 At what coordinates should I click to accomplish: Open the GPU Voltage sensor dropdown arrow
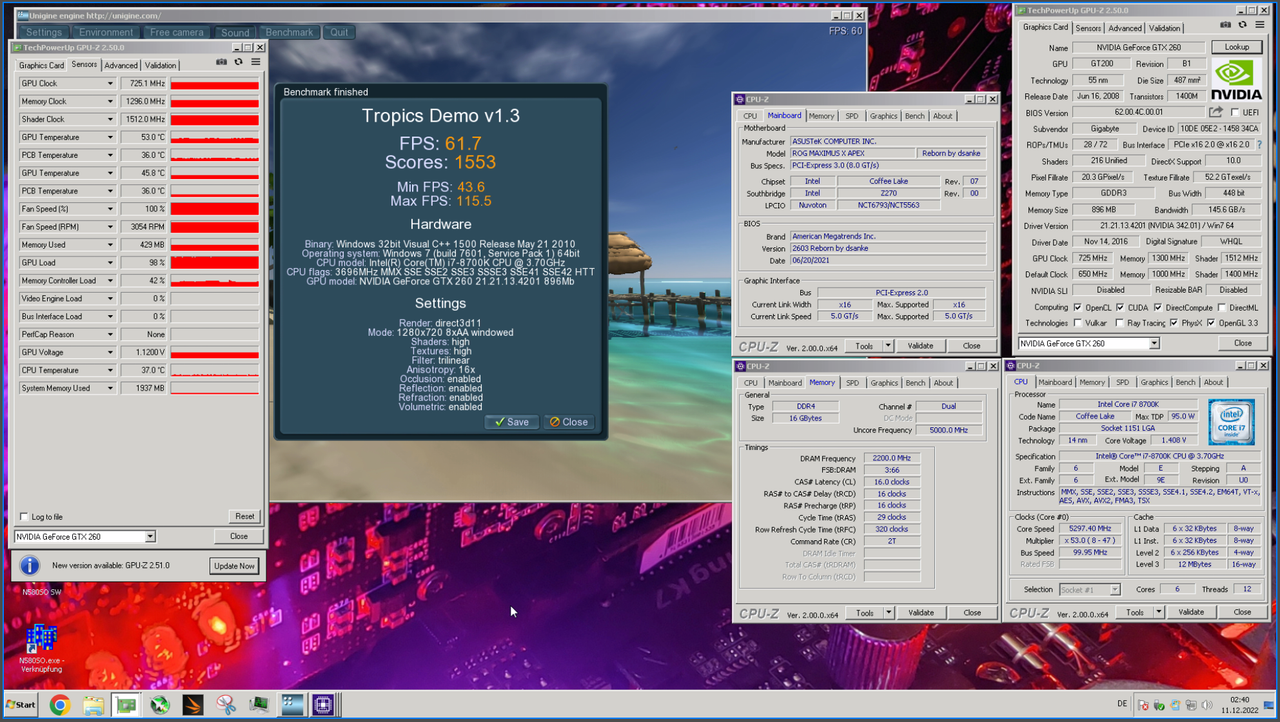pos(110,352)
